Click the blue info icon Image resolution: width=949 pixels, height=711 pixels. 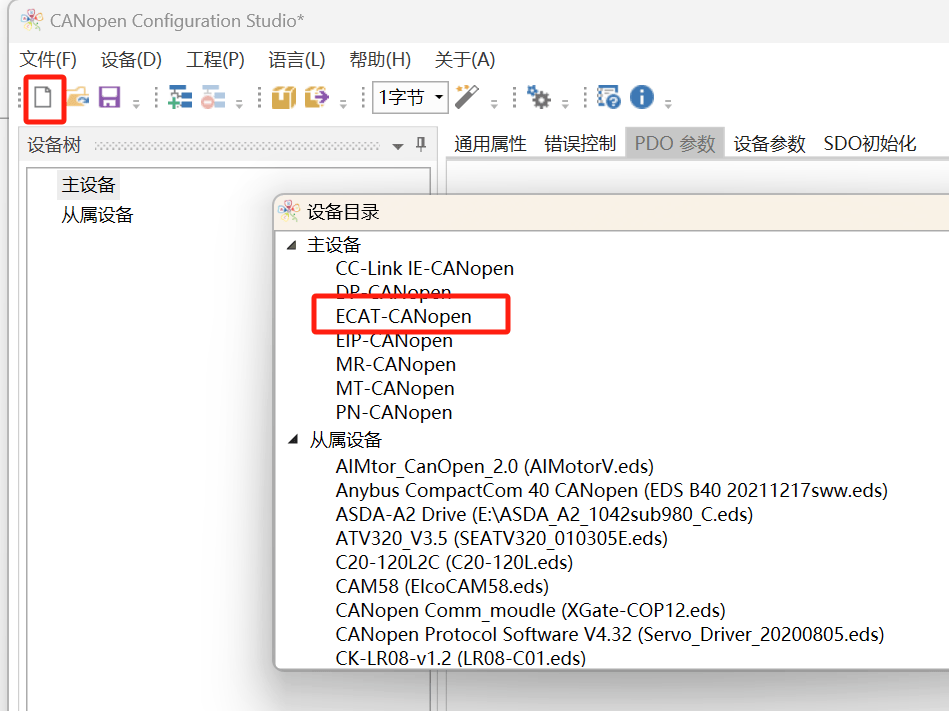(x=642, y=97)
